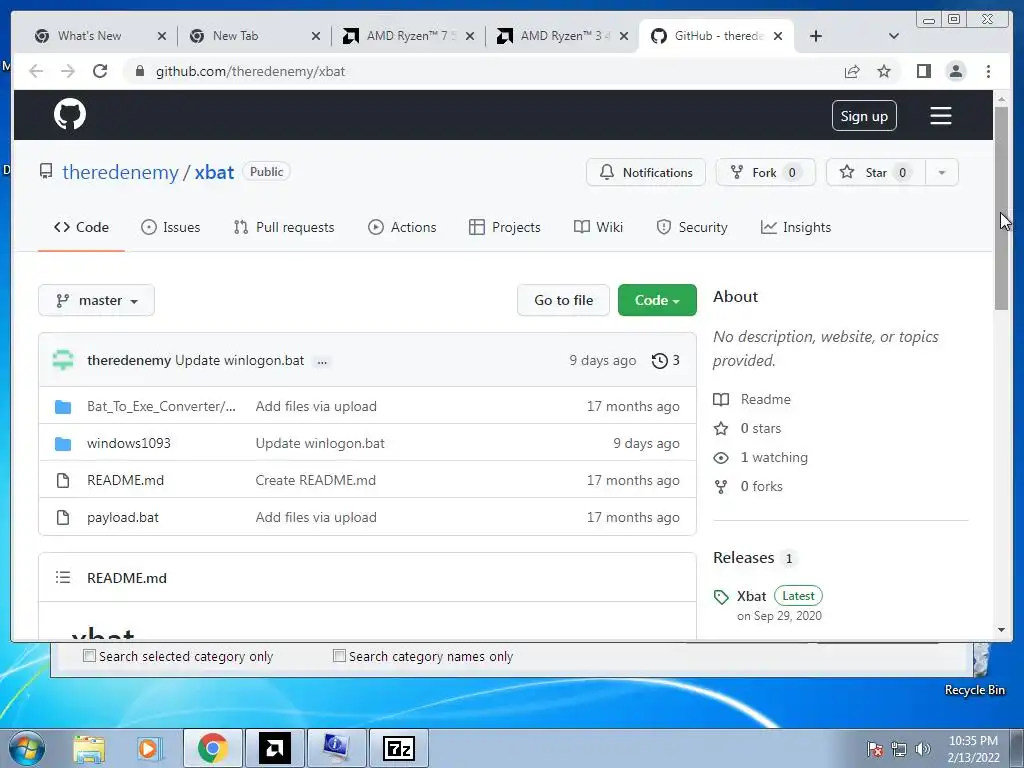Image resolution: width=1024 pixels, height=768 pixels.
Task: Go forward with the browser forward arrow
Action: 68,71
